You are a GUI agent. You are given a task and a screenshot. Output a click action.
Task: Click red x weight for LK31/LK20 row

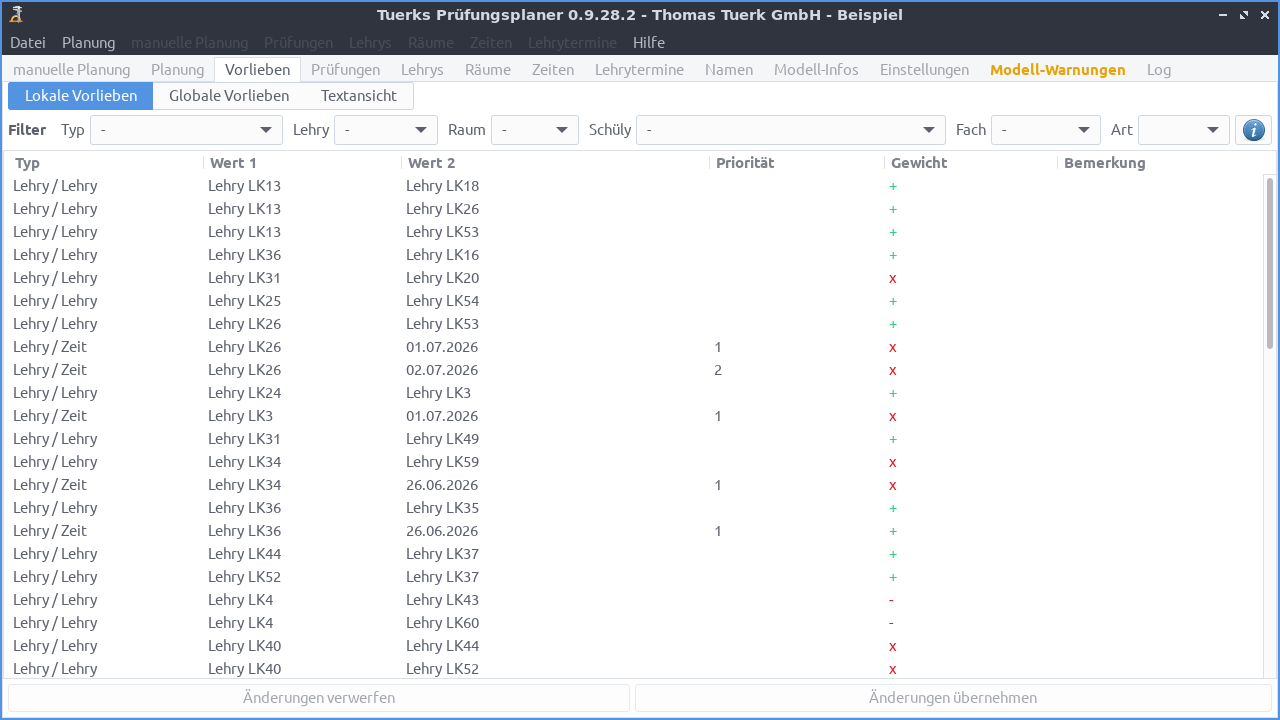[x=893, y=278]
